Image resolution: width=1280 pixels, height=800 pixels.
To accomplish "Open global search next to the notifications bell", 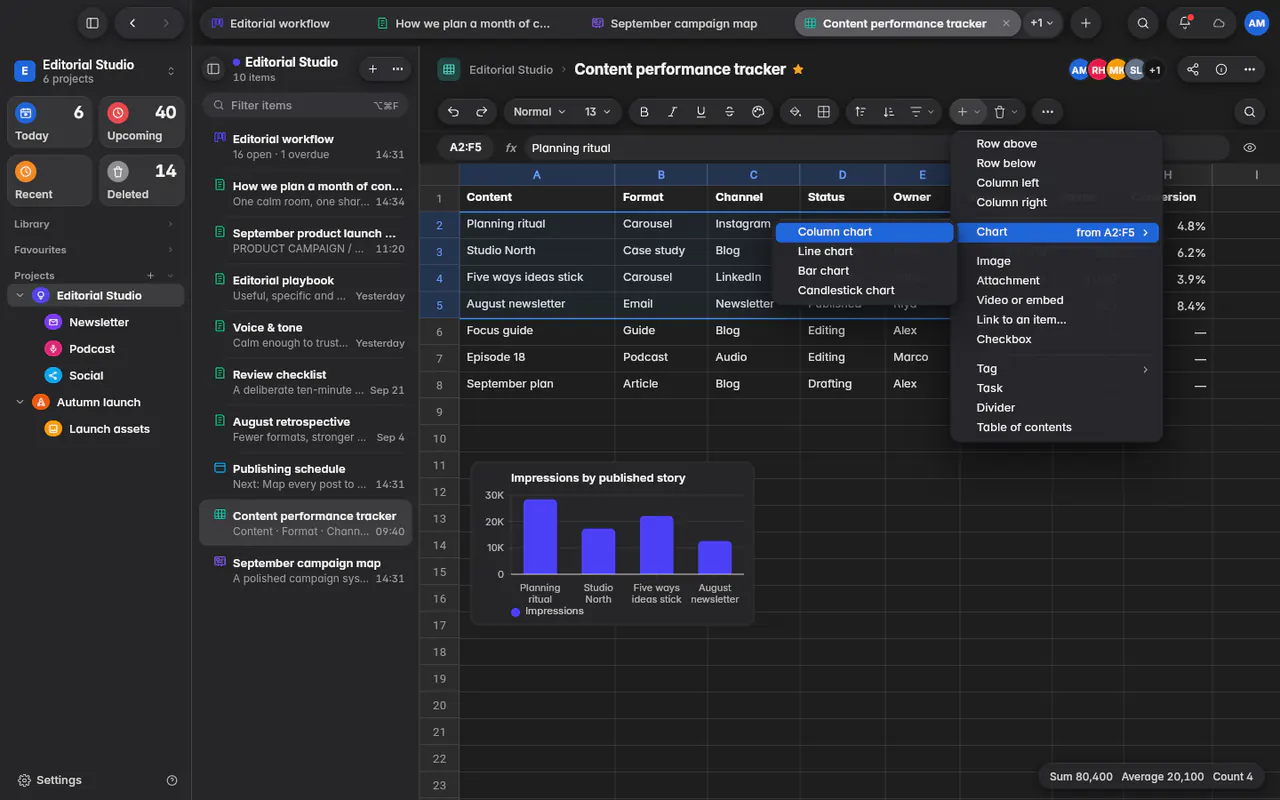I will (1143, 23).
